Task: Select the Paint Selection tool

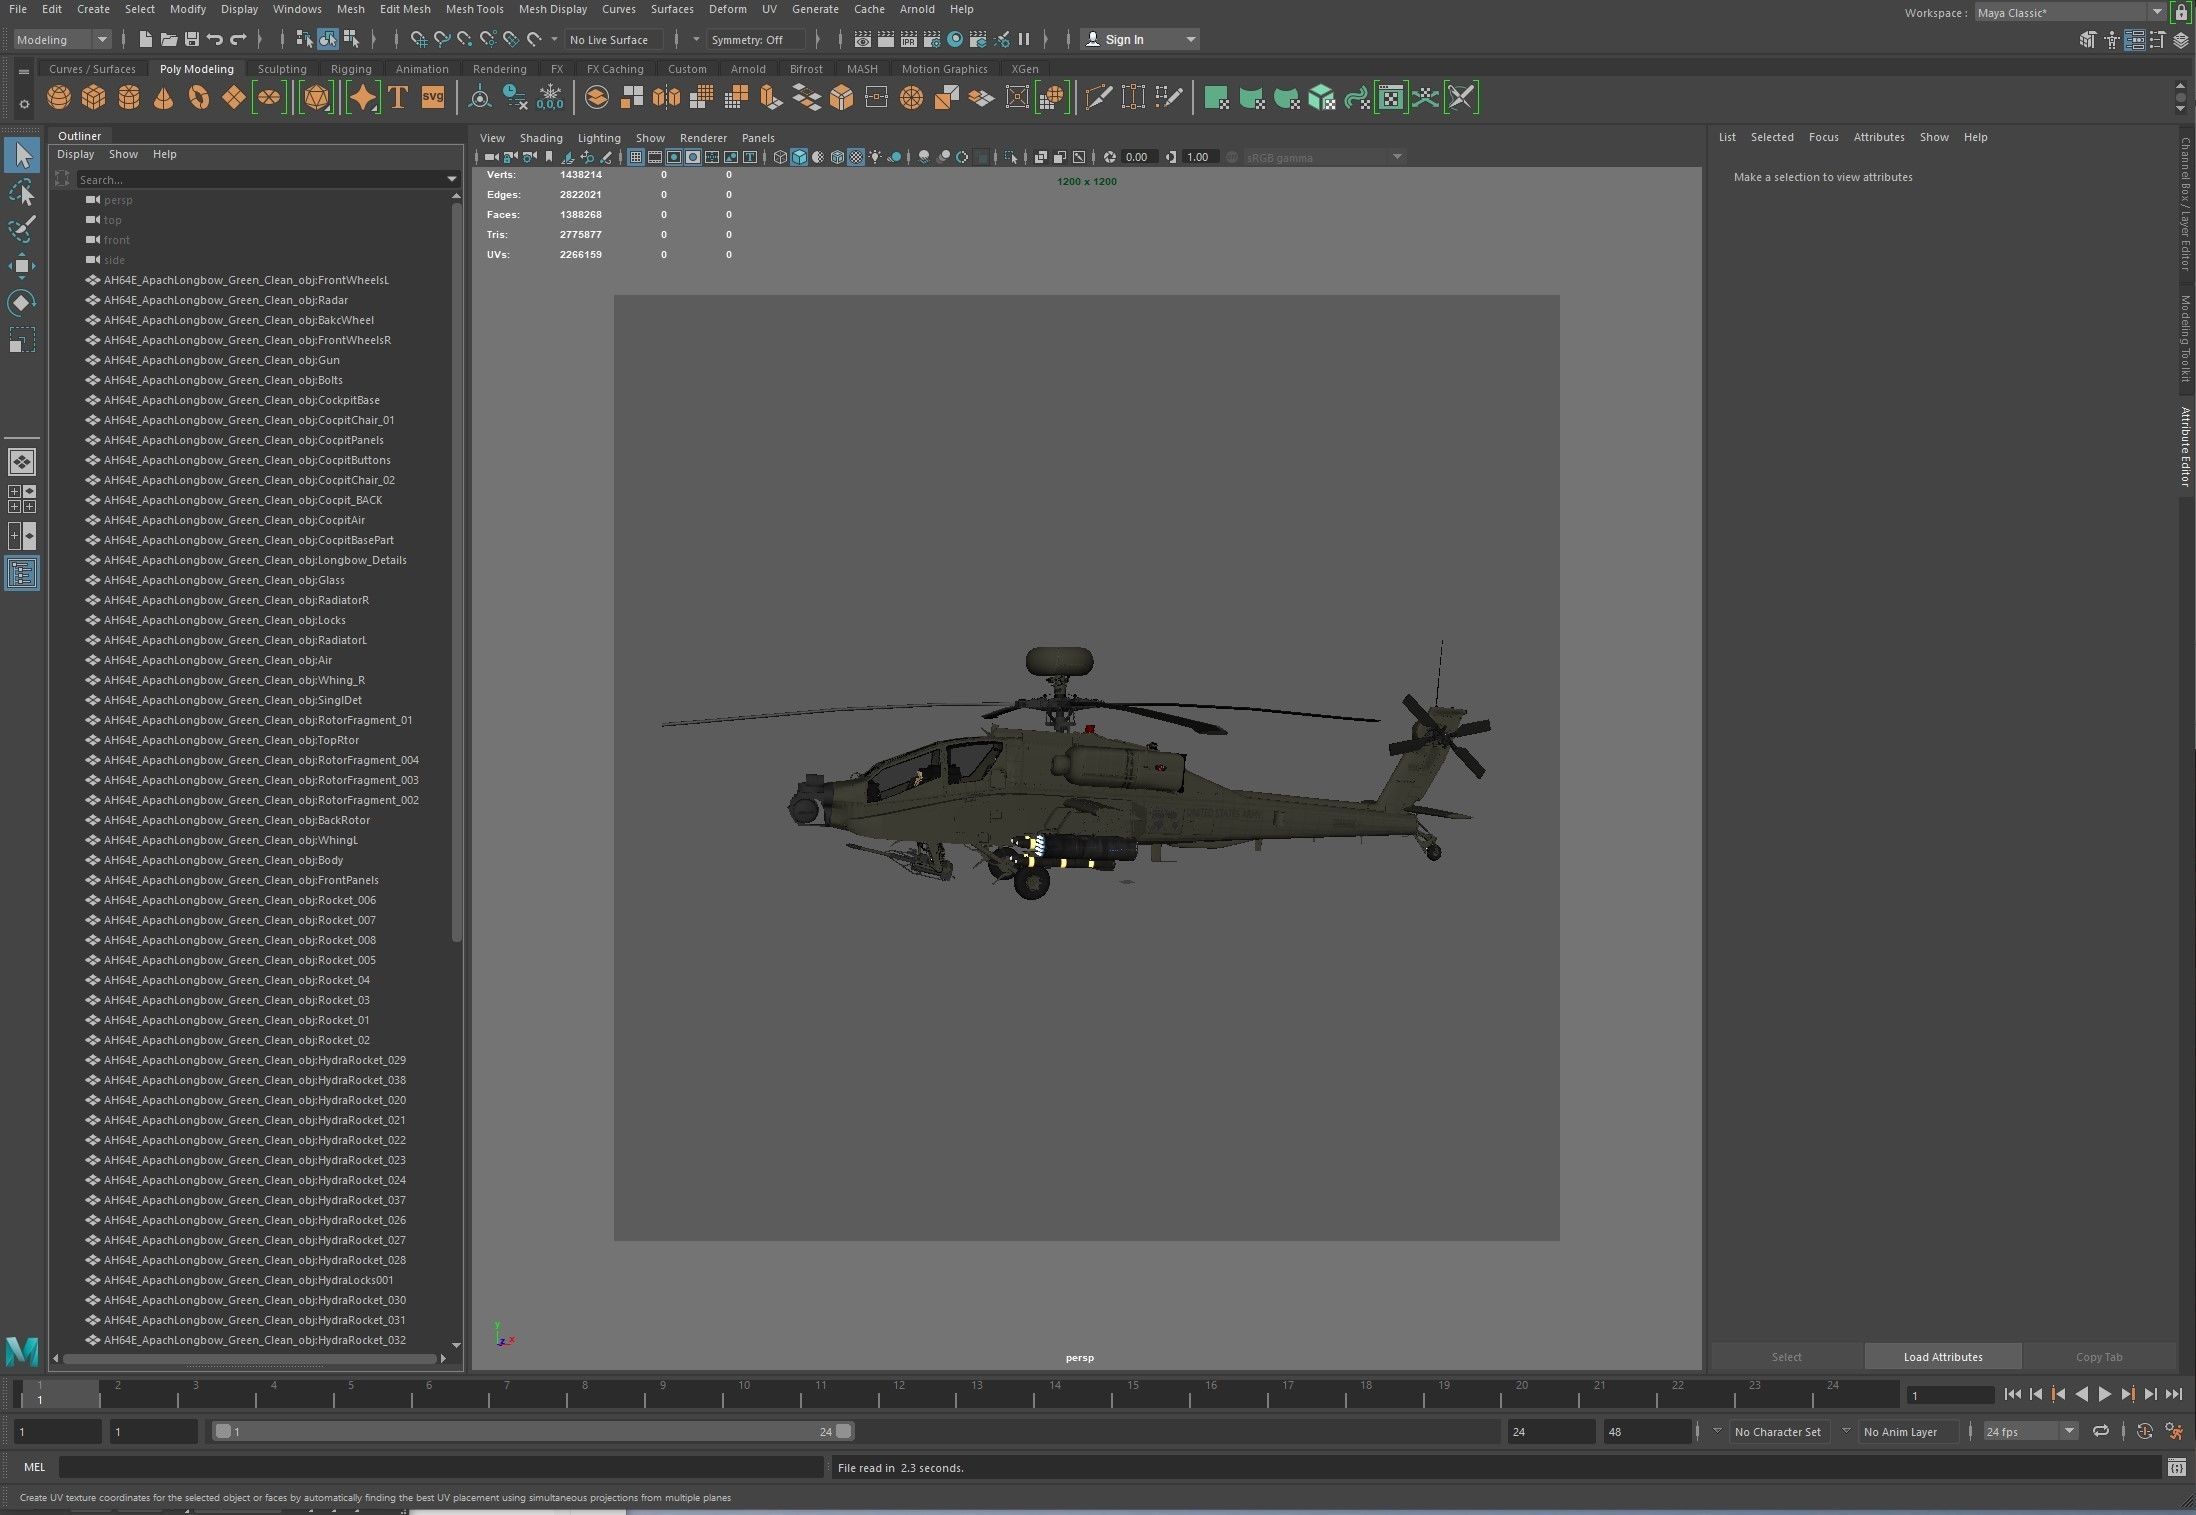Action: point(22,229)
